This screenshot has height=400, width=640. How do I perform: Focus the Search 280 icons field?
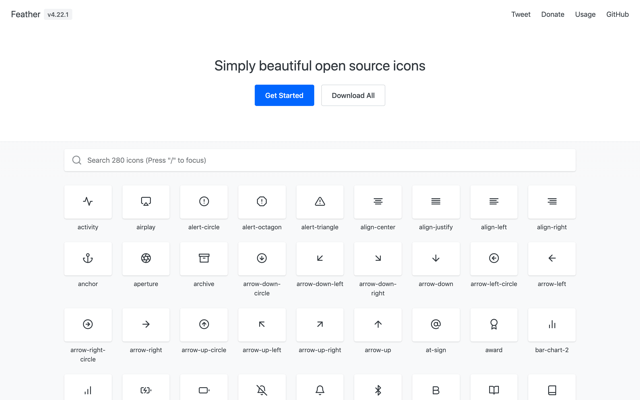pyautogui.click(x=320, y=160)
